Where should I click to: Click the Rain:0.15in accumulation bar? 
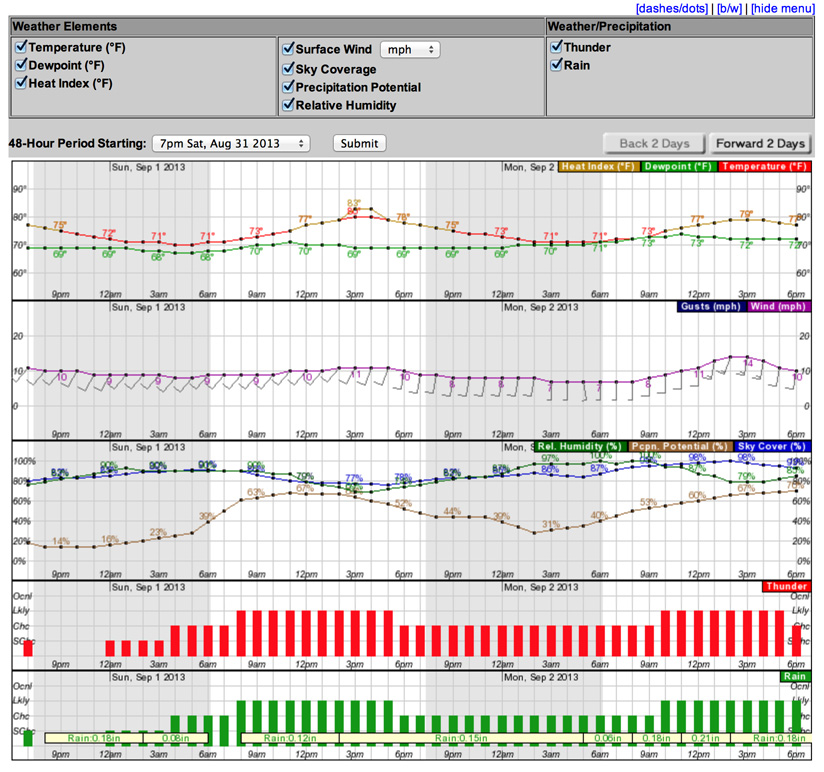click(x=460, y=738)
